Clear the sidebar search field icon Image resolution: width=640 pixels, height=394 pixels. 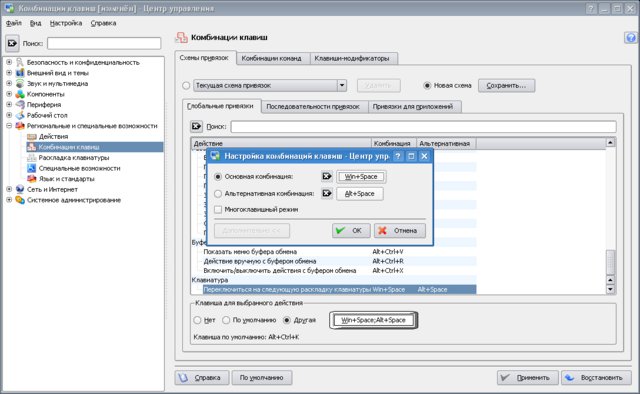tap(12, 43)
